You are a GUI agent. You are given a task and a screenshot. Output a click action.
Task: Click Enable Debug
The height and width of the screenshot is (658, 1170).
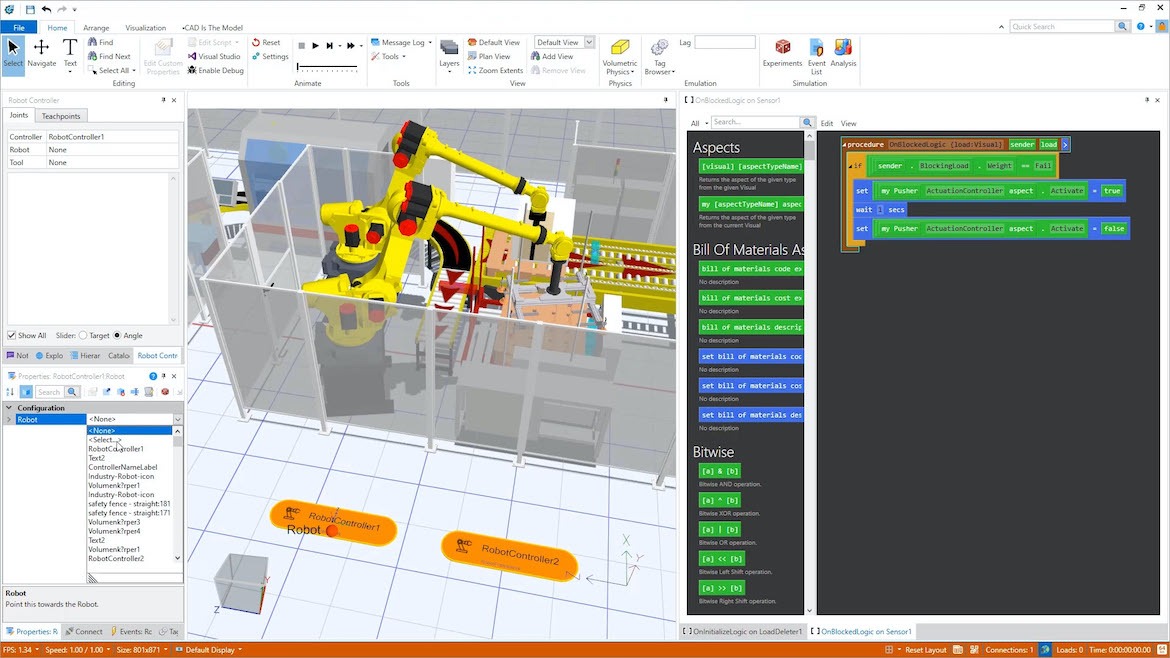215,70
